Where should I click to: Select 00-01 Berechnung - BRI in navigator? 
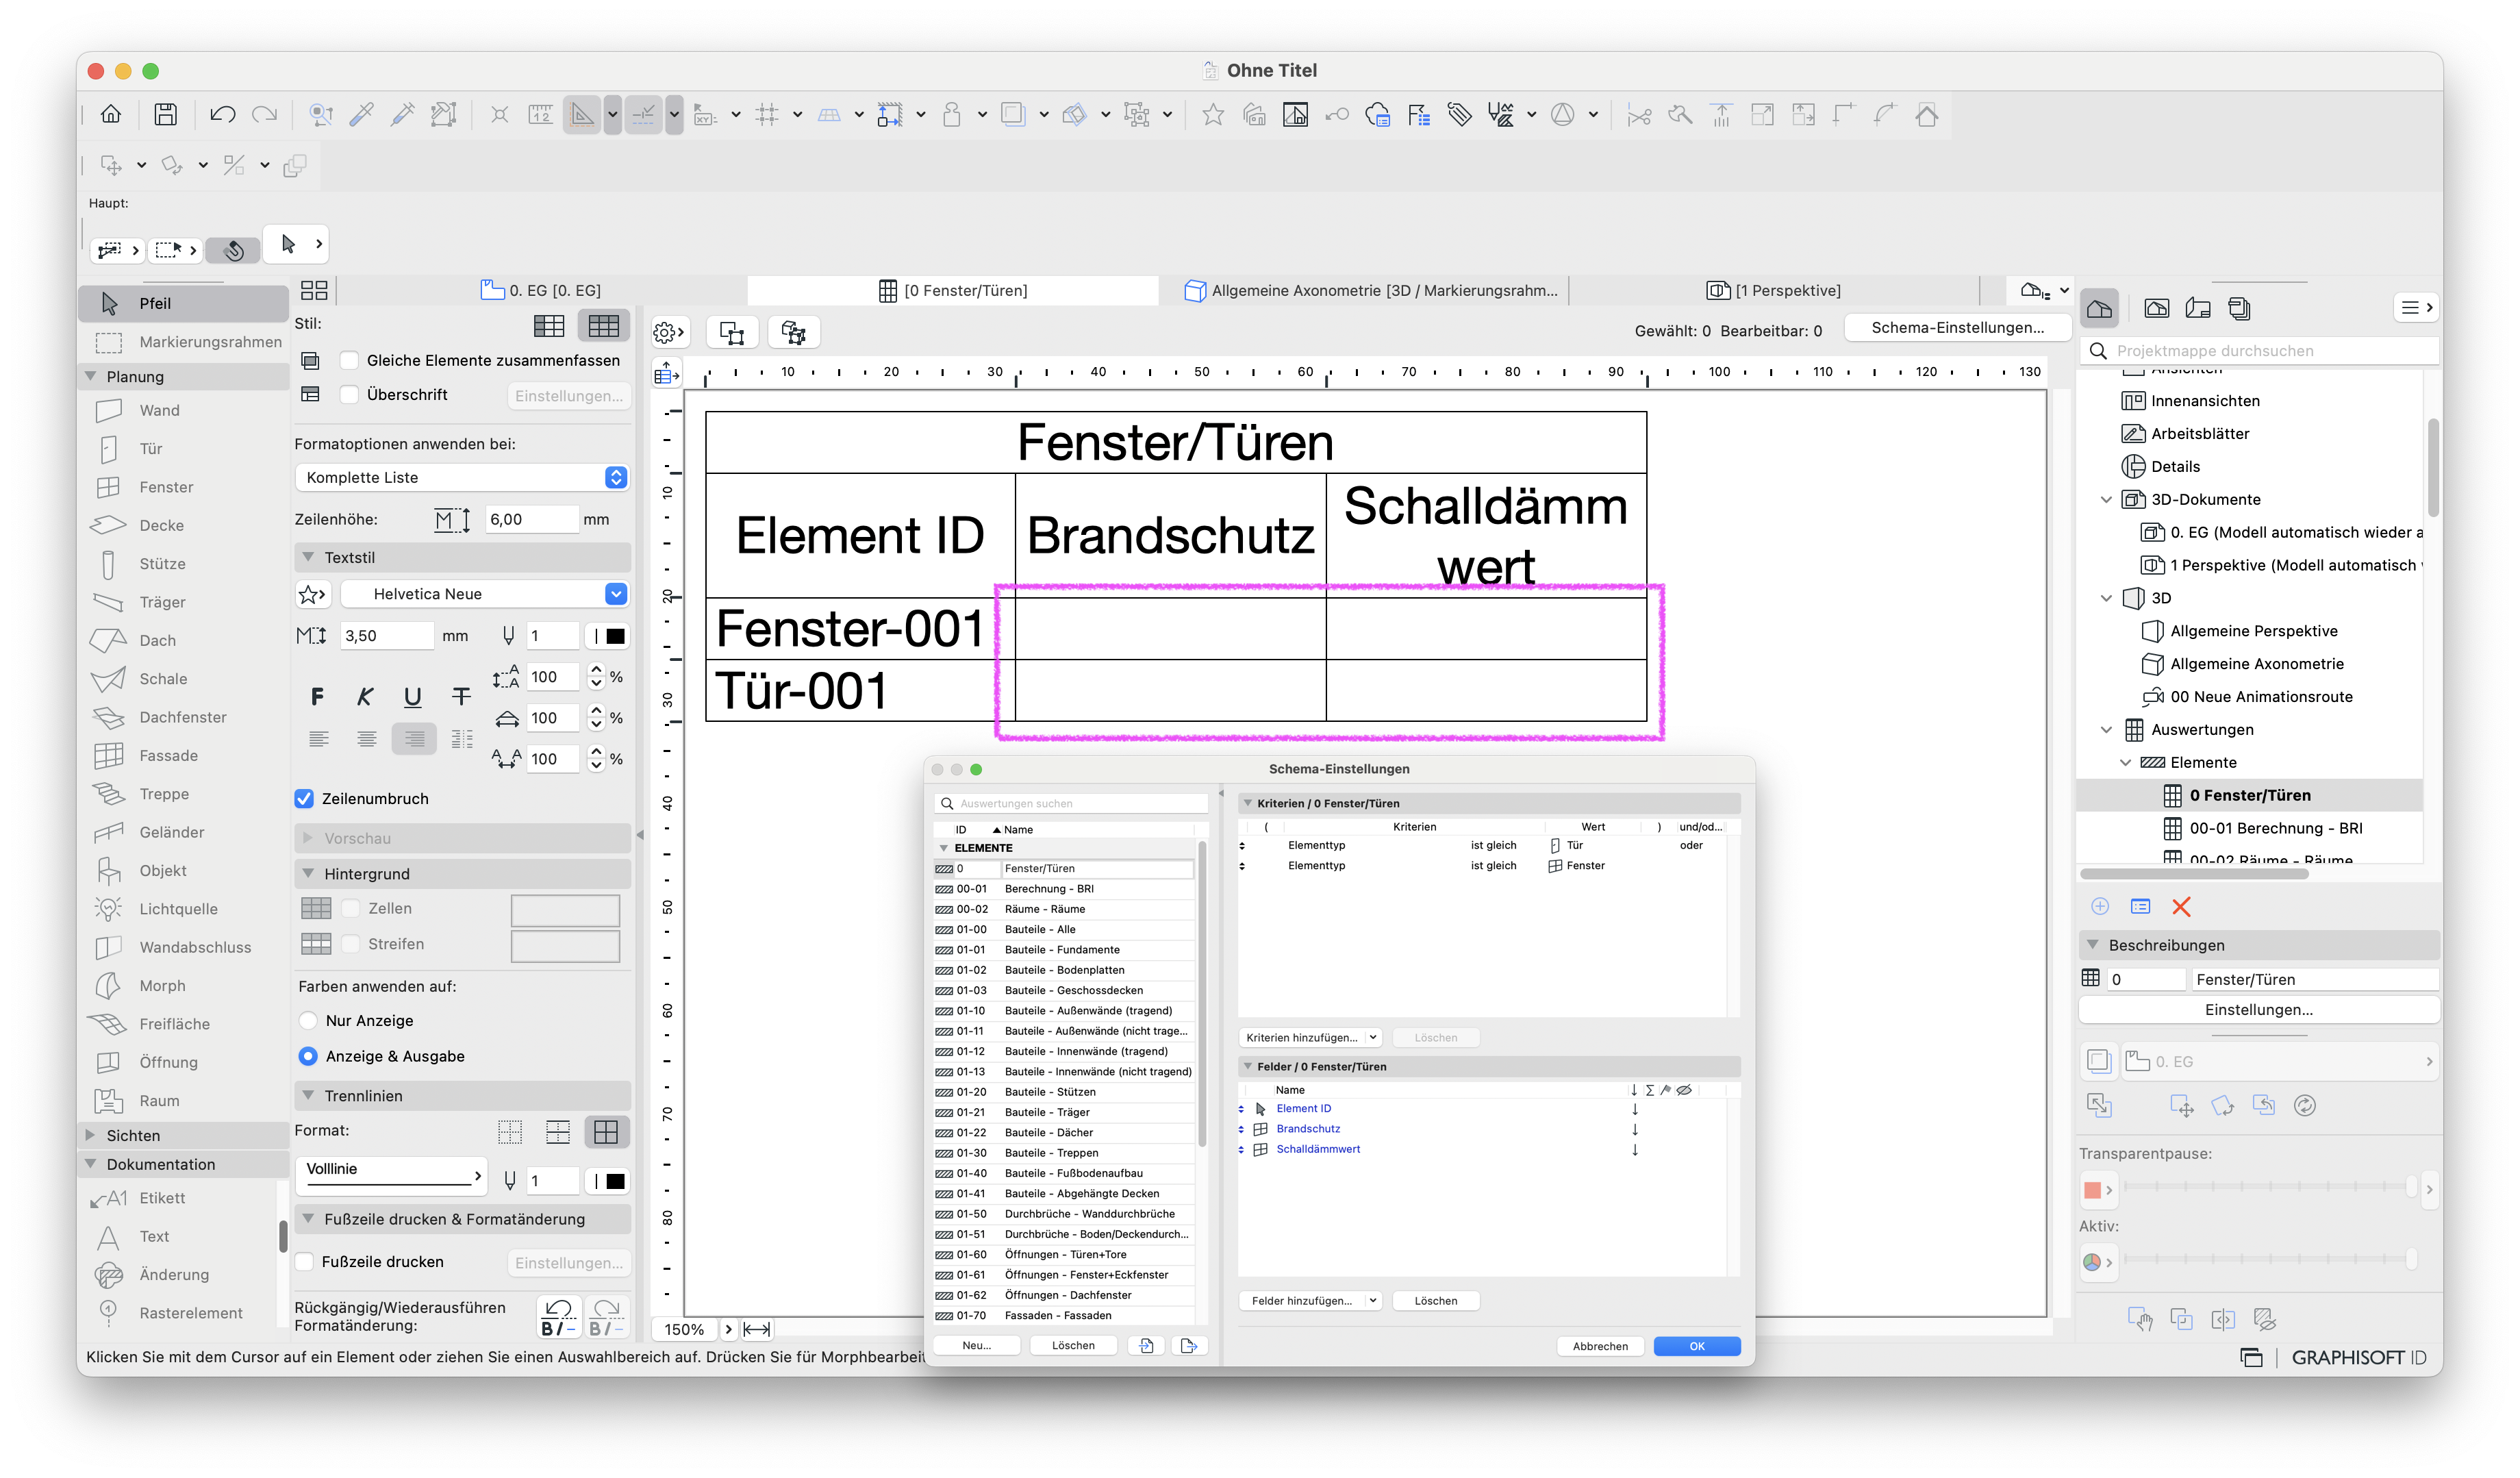pos(2276,828)
